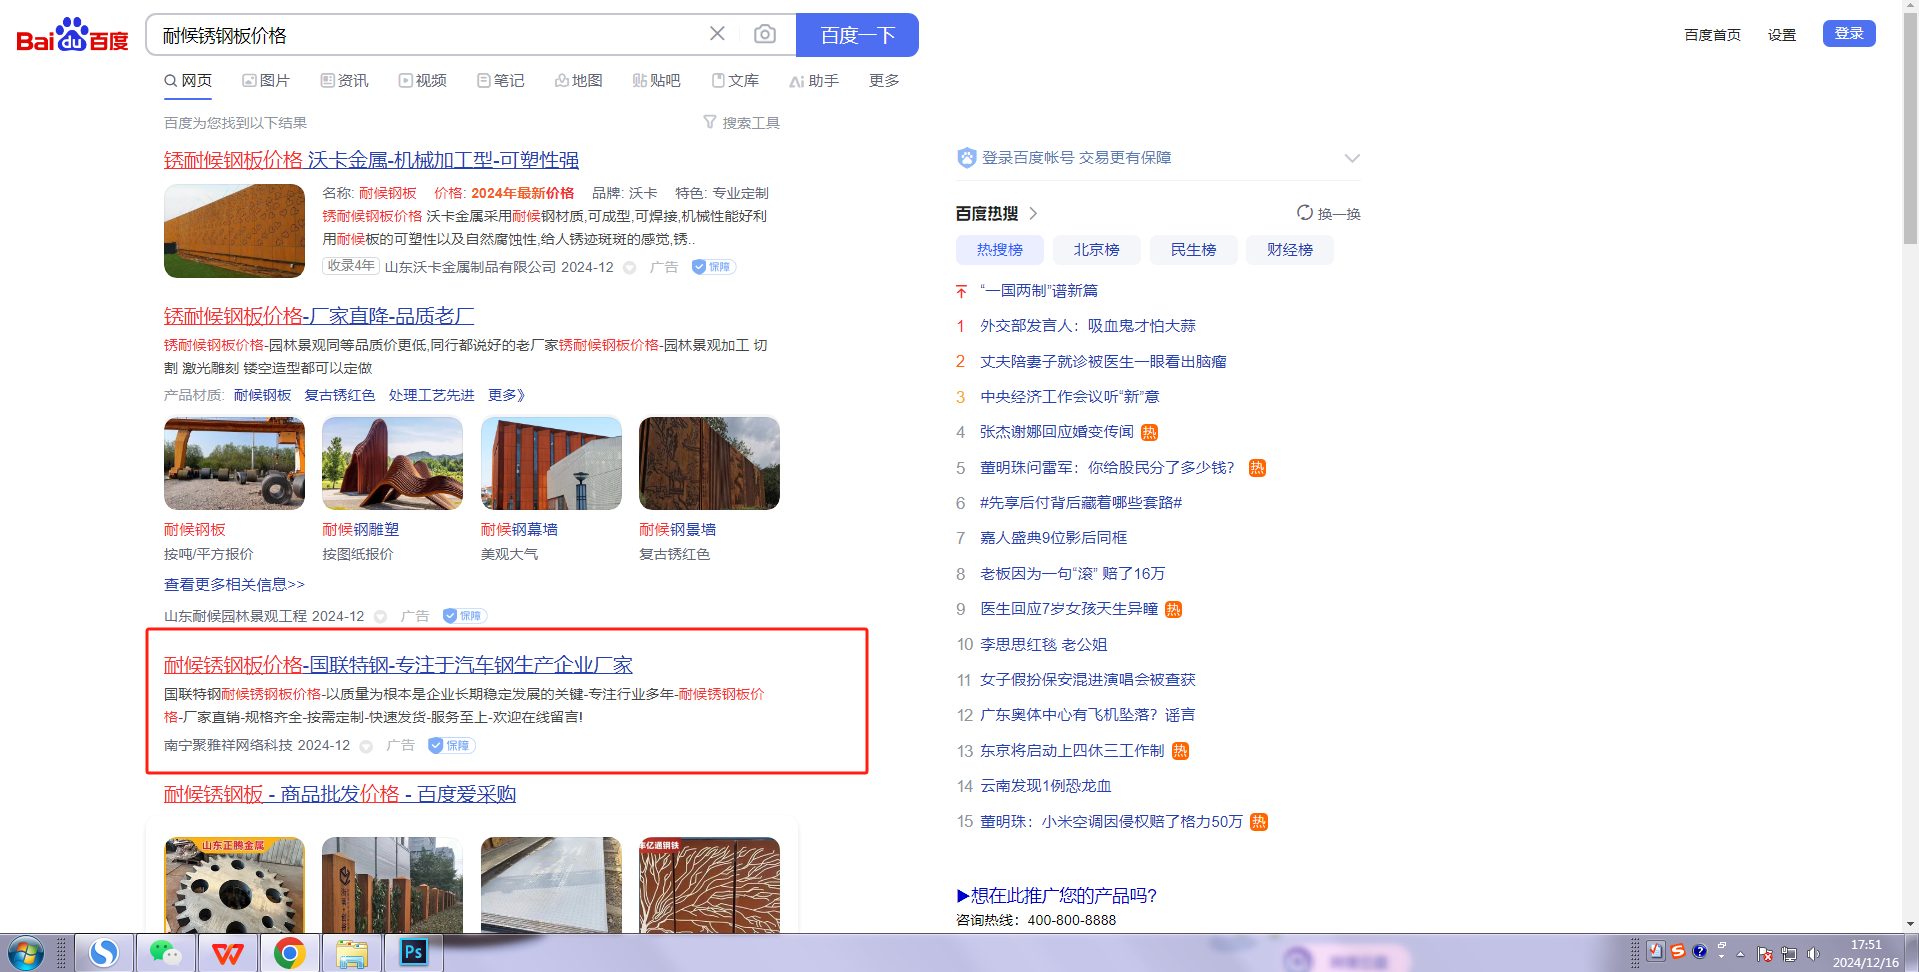Open hot search 张杰谢娜回应婚变传闻
The height and width of the screenshot is (972, 1919).
pos(1057,432)
